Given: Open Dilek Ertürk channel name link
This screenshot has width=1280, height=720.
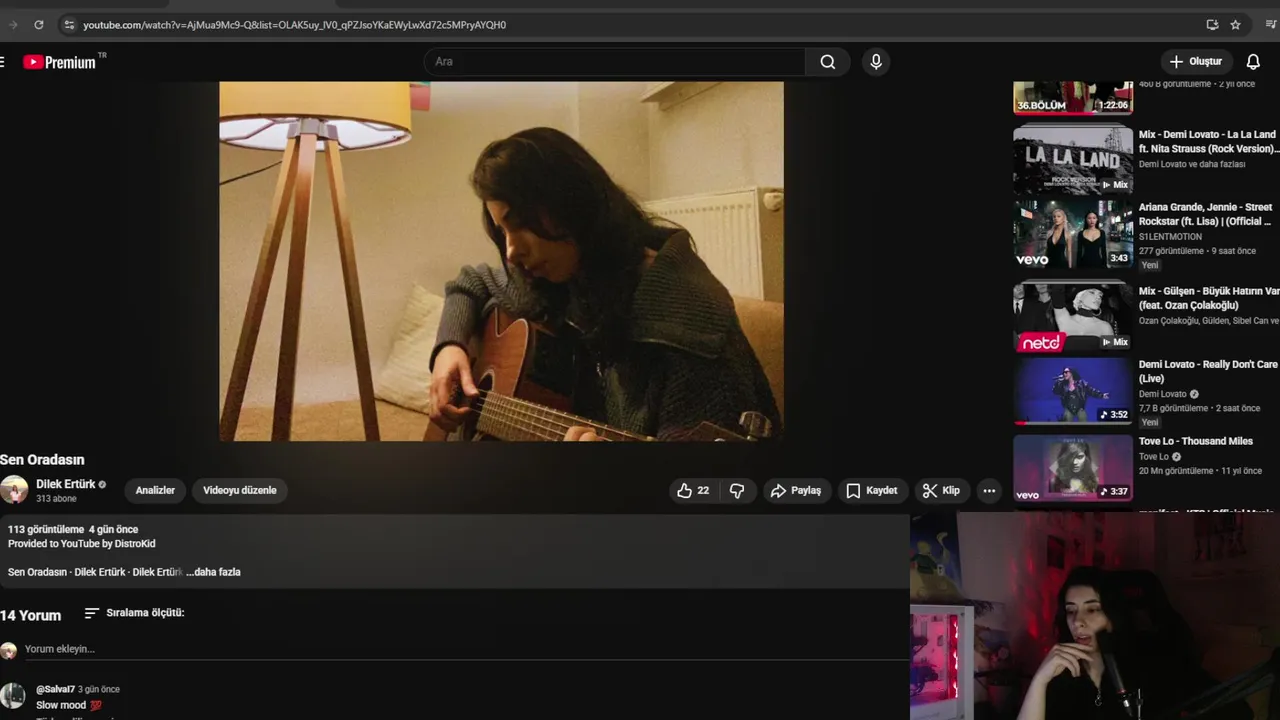Looking at the screenshot, I should [66, 484].
